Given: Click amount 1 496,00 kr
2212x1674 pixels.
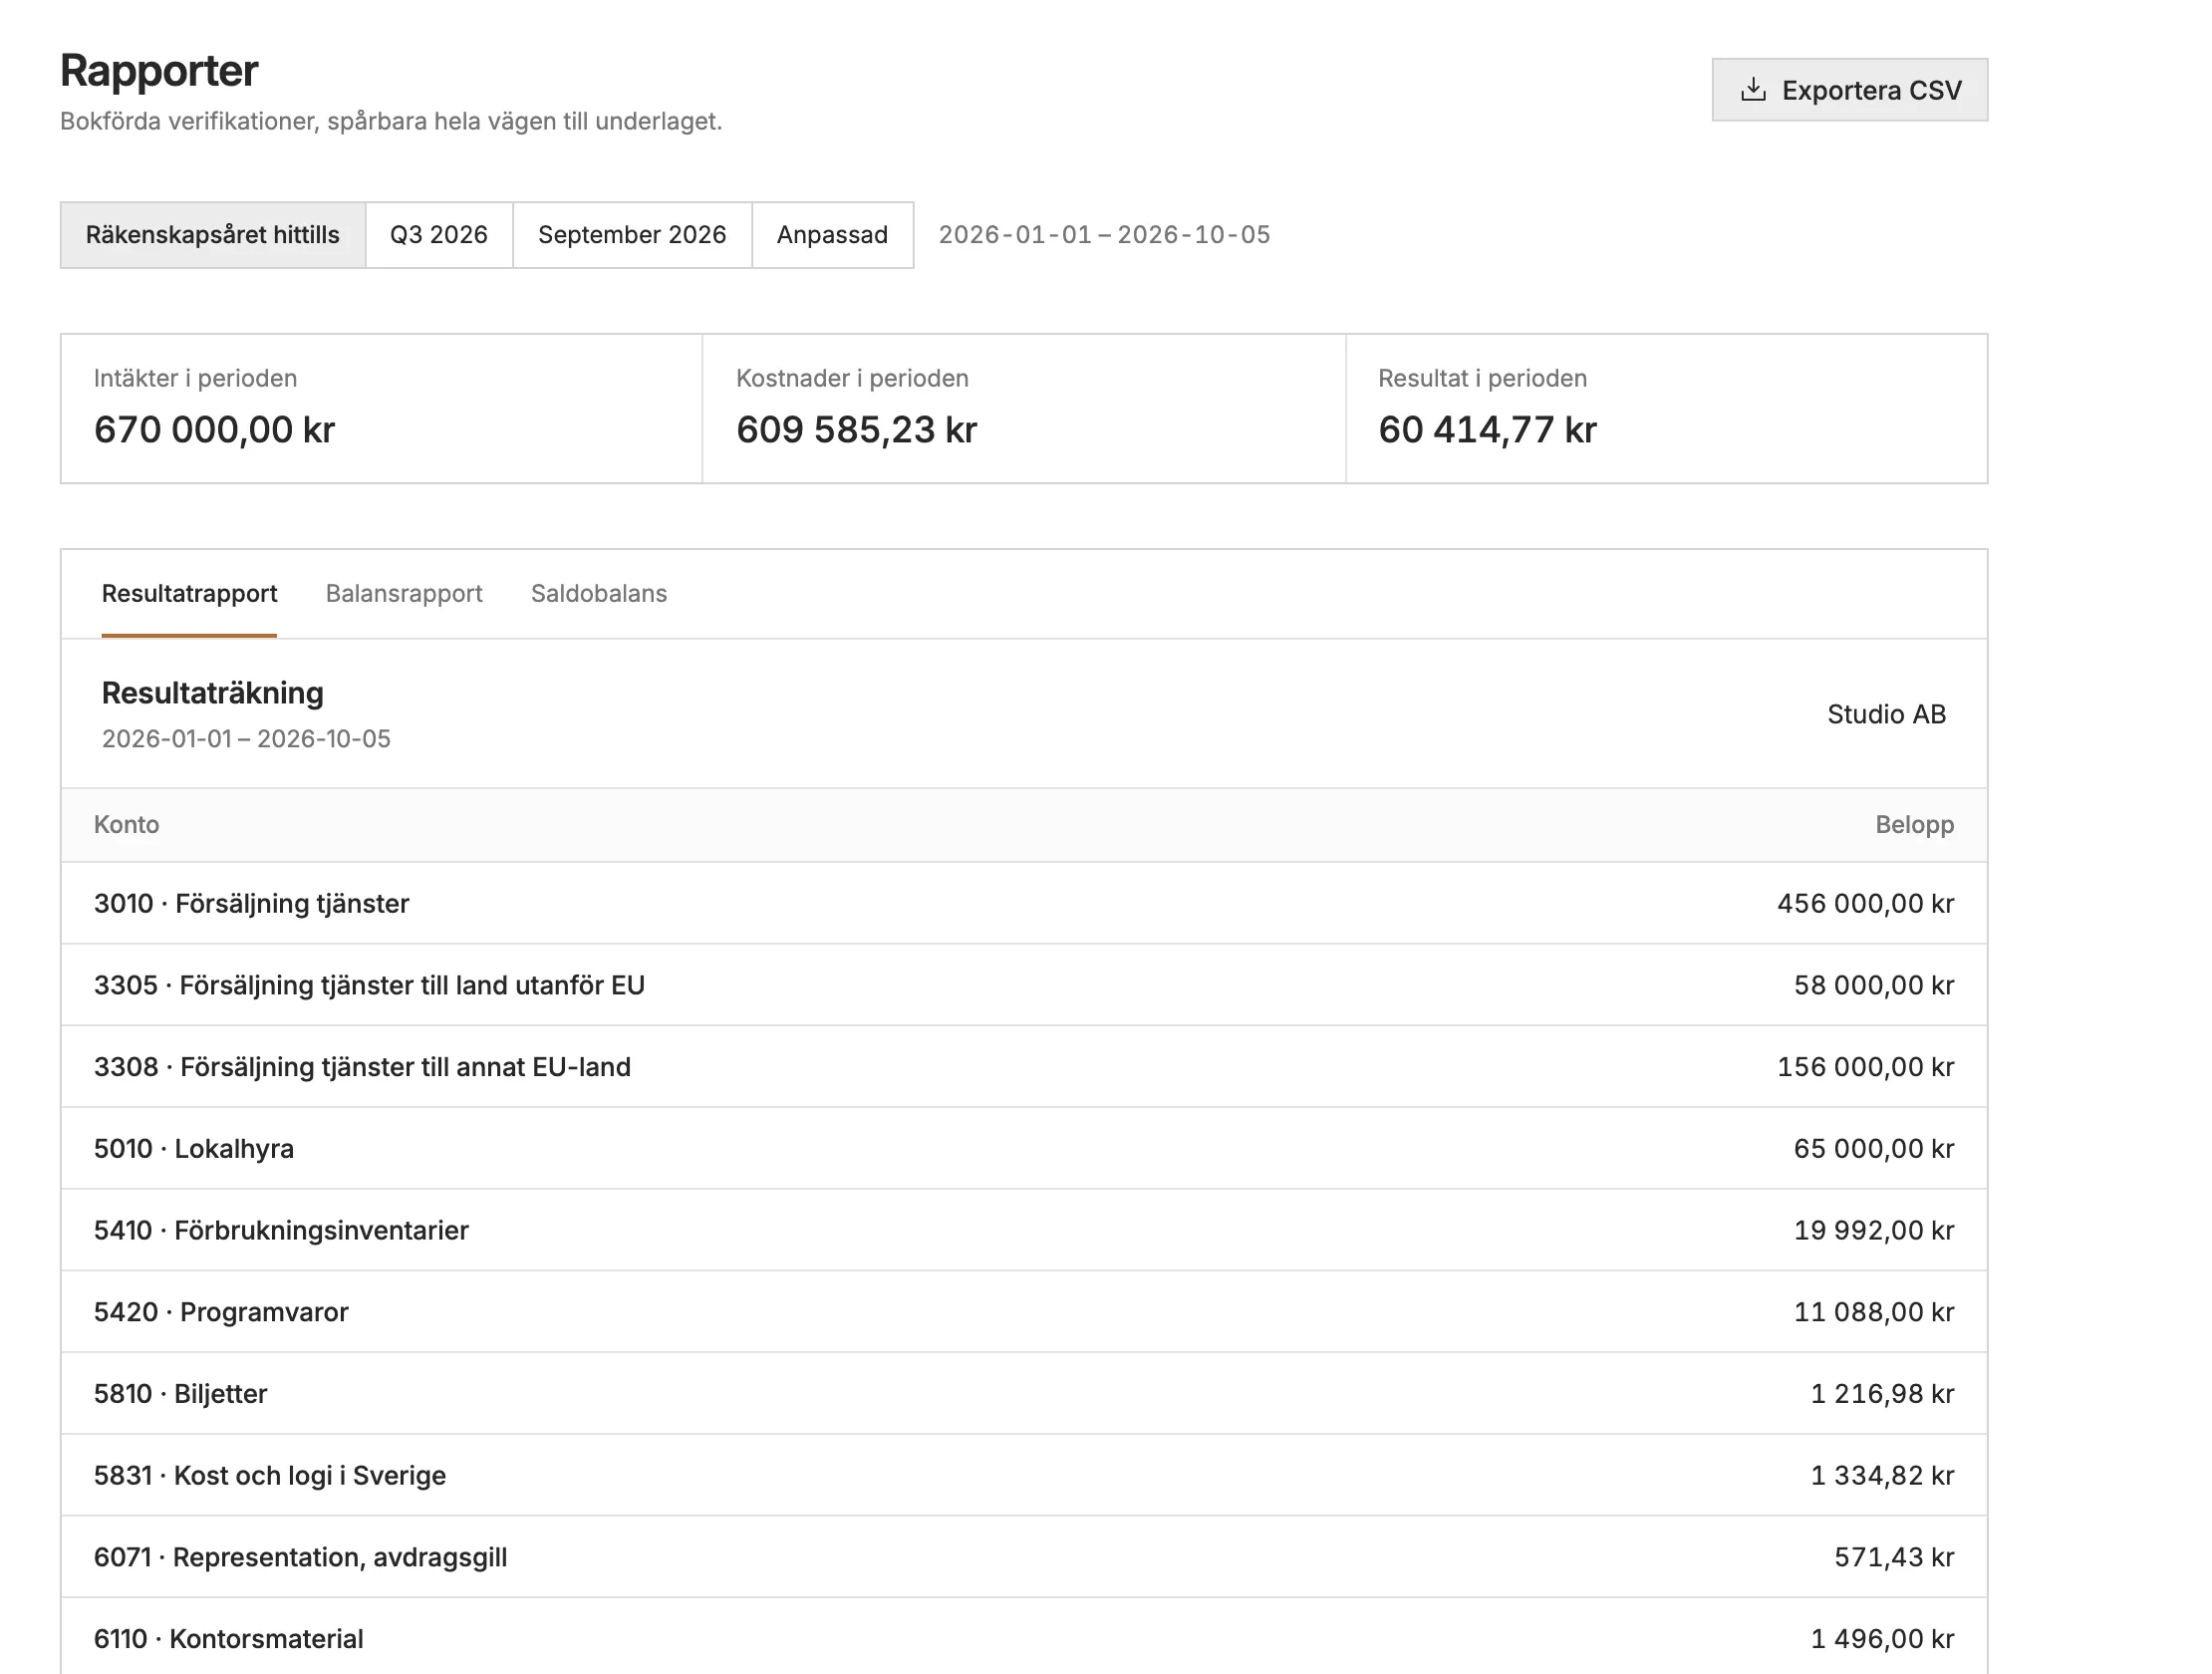Looking at the screenshot, I should tap(1882, 1639).
